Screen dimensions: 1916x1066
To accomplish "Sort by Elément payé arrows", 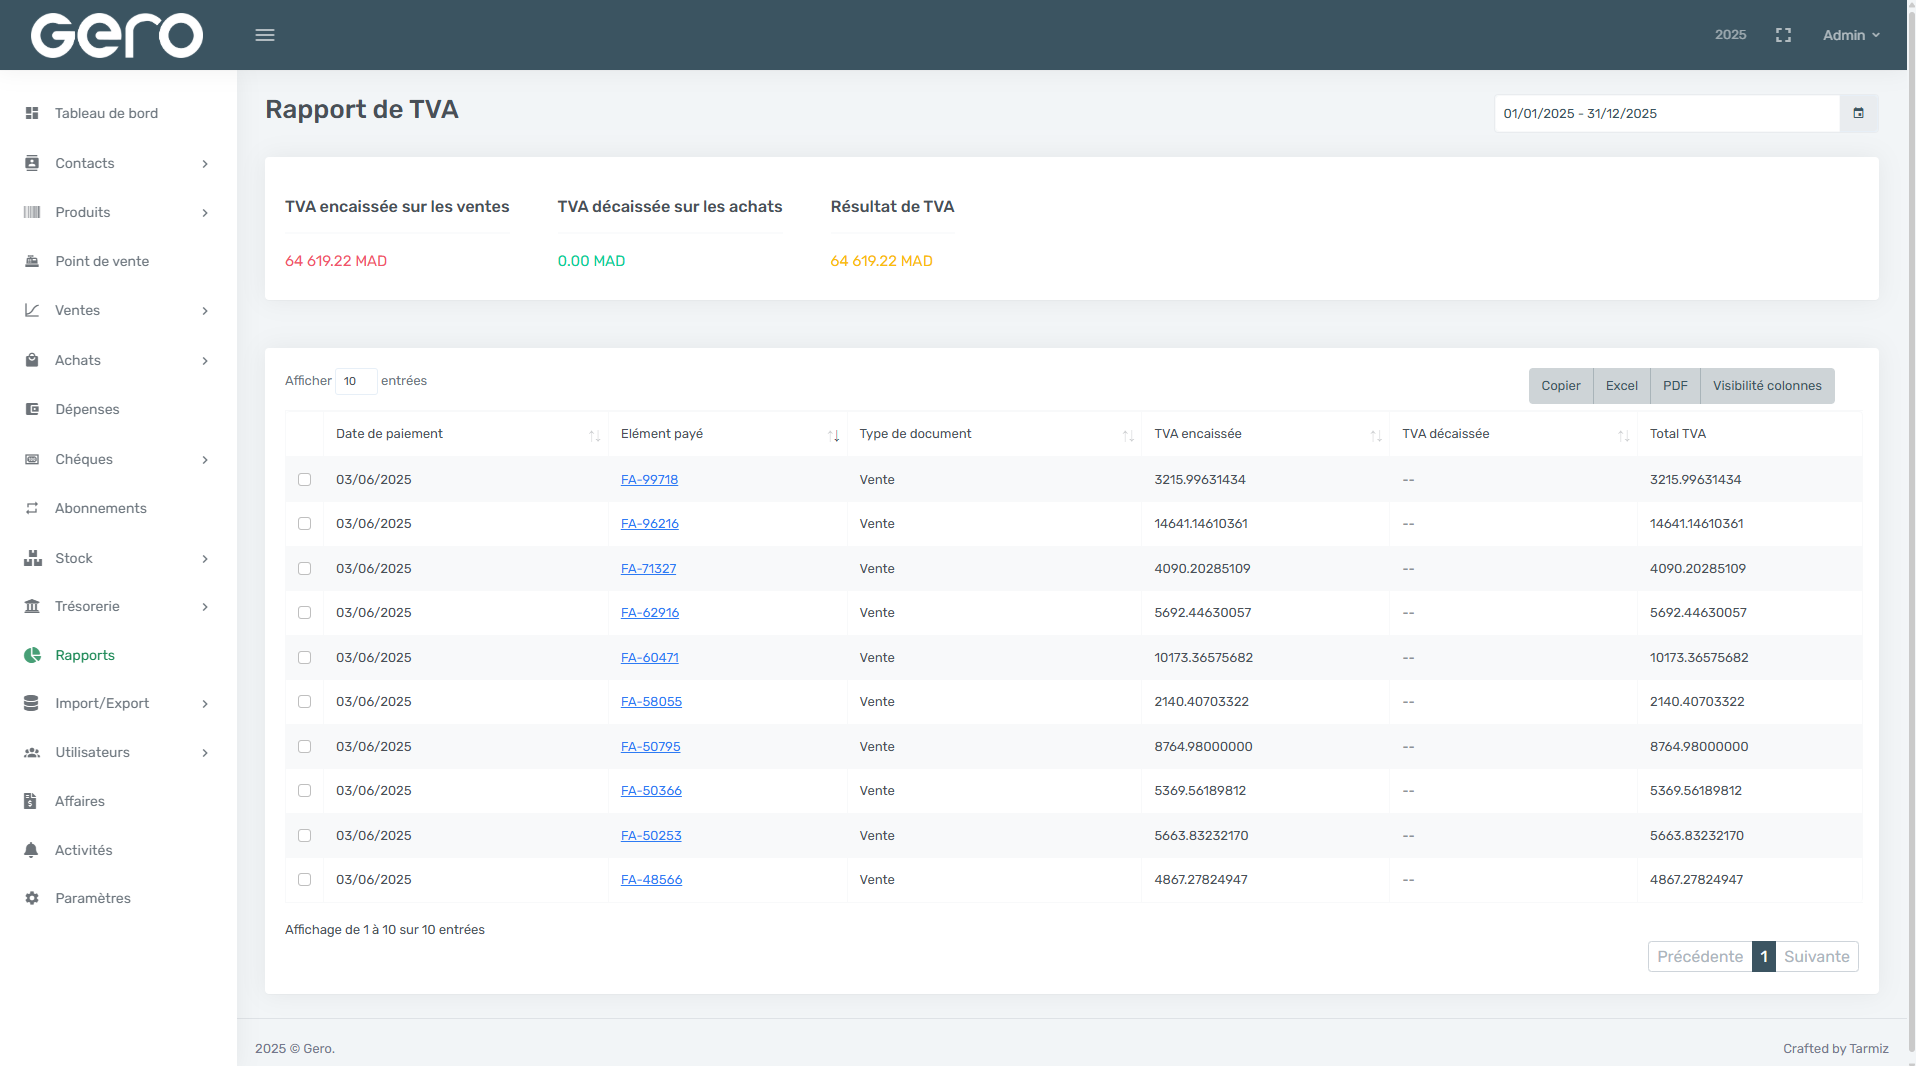I will (833, 435).
